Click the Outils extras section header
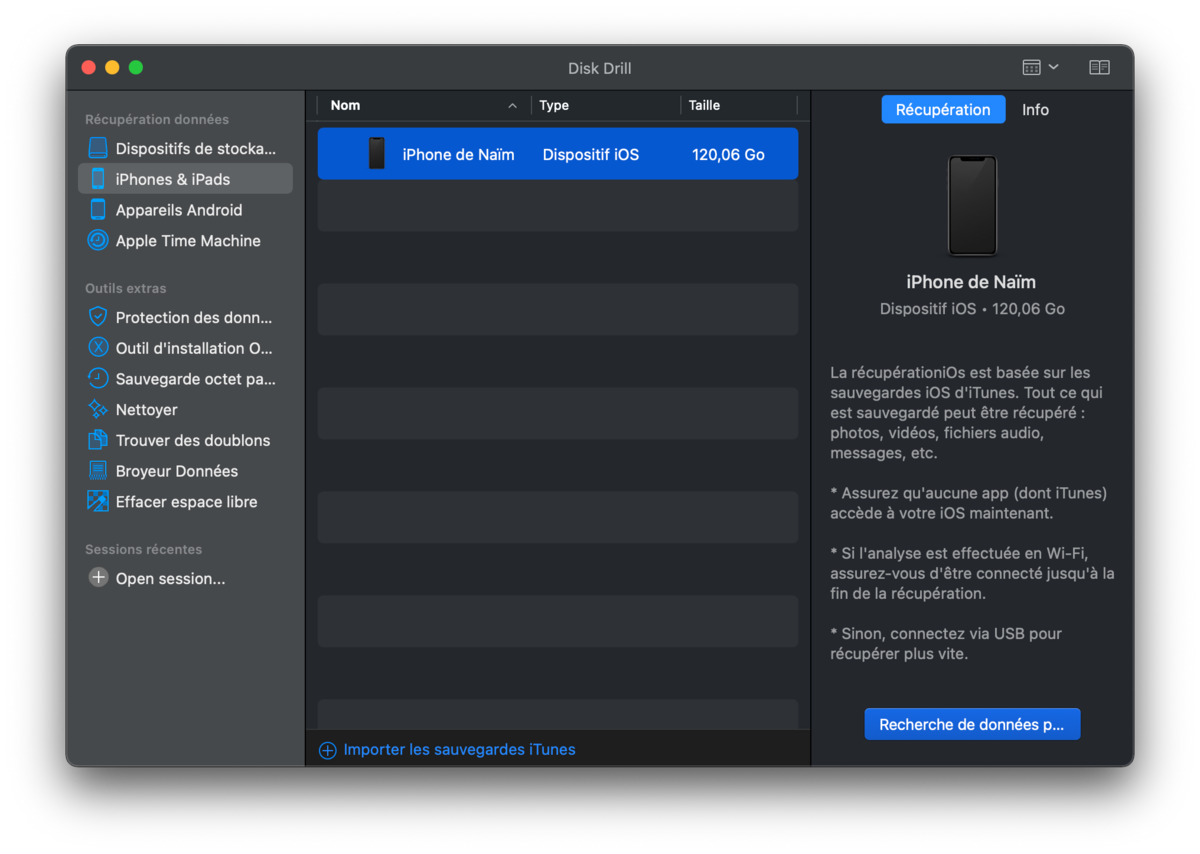1200x854 pixels. 125,288
